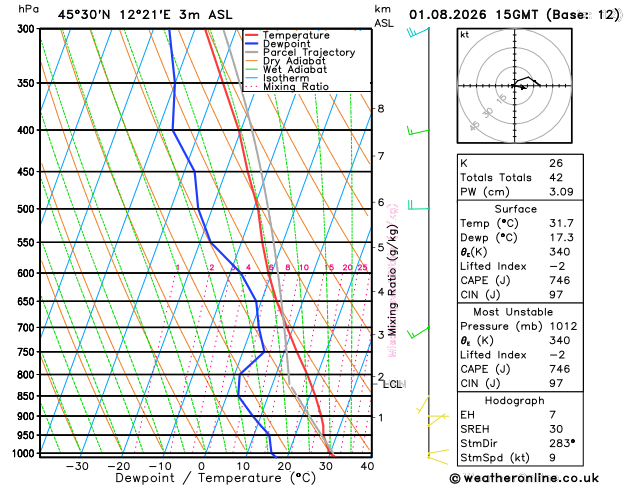Click the green wind barb at 700 hPa
Viewport: 629px width, 486px height.
418,332
